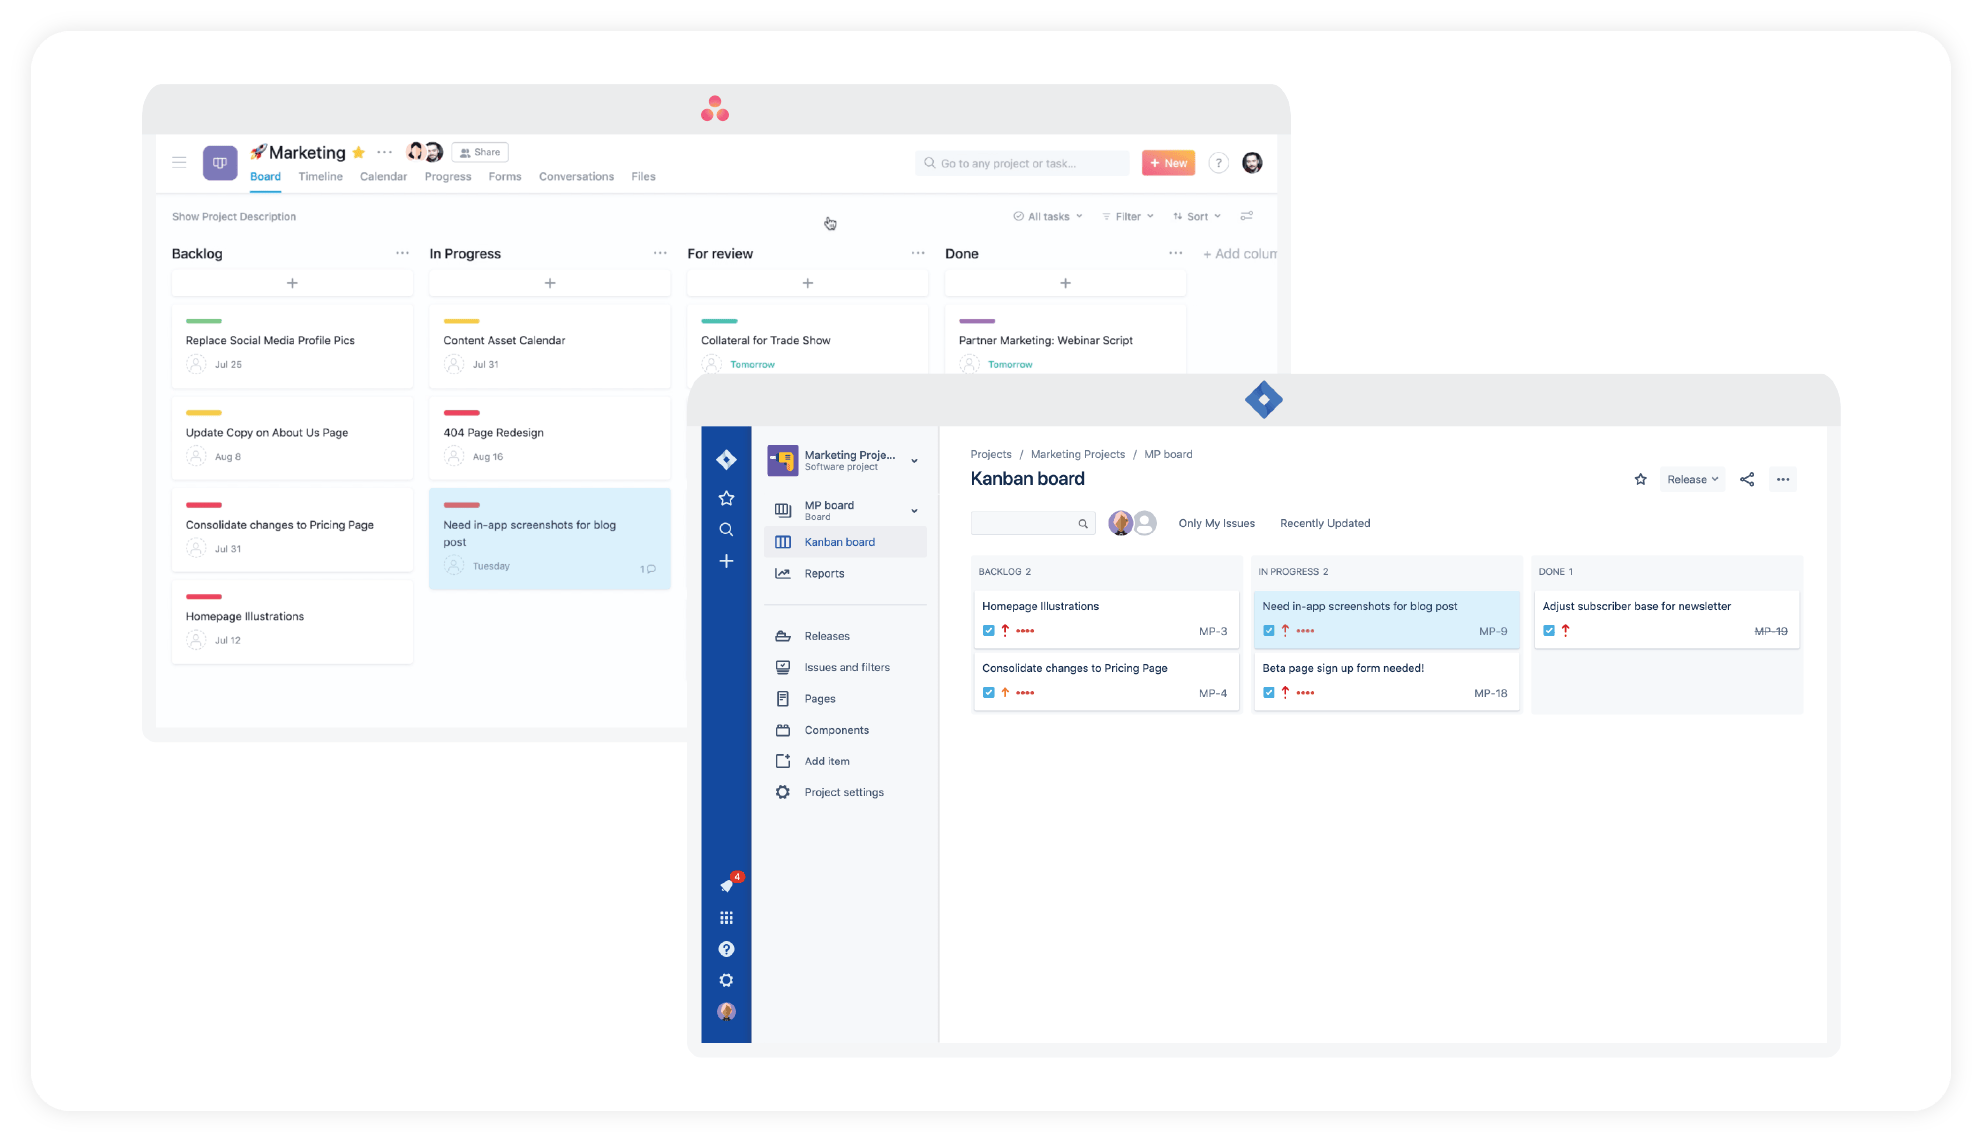Add a task with plus under For review
The height and width of the screenshot is (1142, 1982).
808,283
